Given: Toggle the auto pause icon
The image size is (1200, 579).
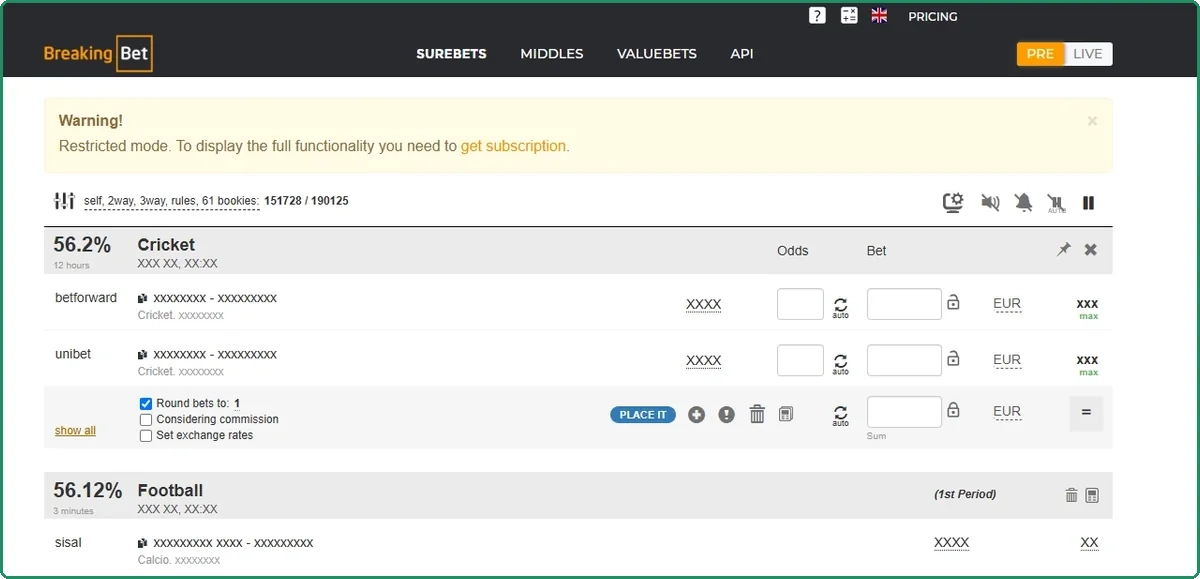Looking at the screenshot, I should tap(1056, 204).
